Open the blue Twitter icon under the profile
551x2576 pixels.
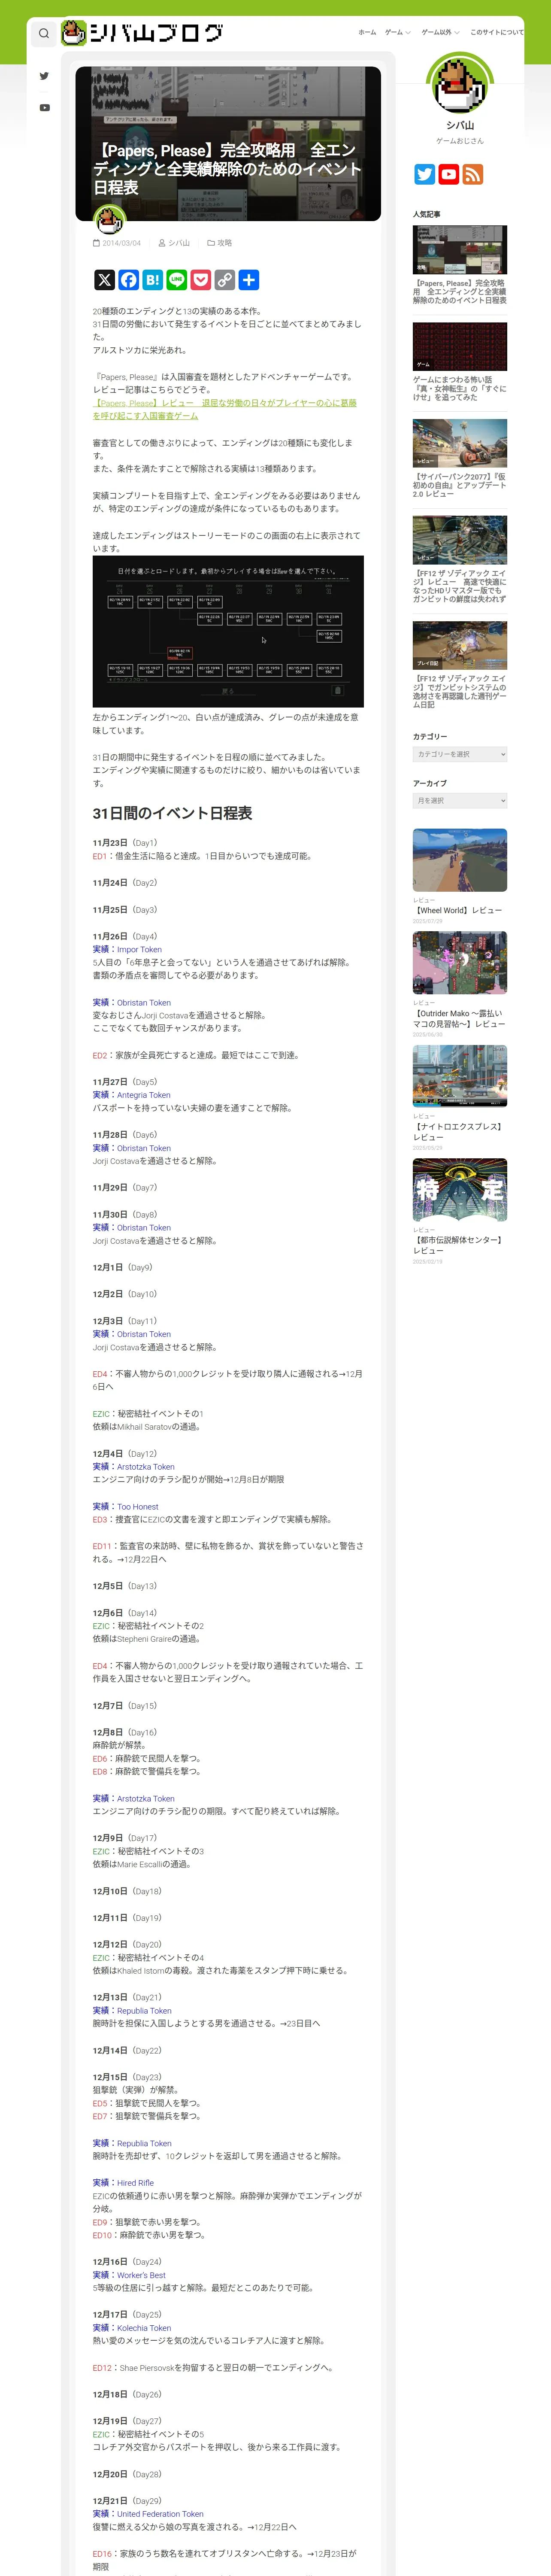(425, 174)
